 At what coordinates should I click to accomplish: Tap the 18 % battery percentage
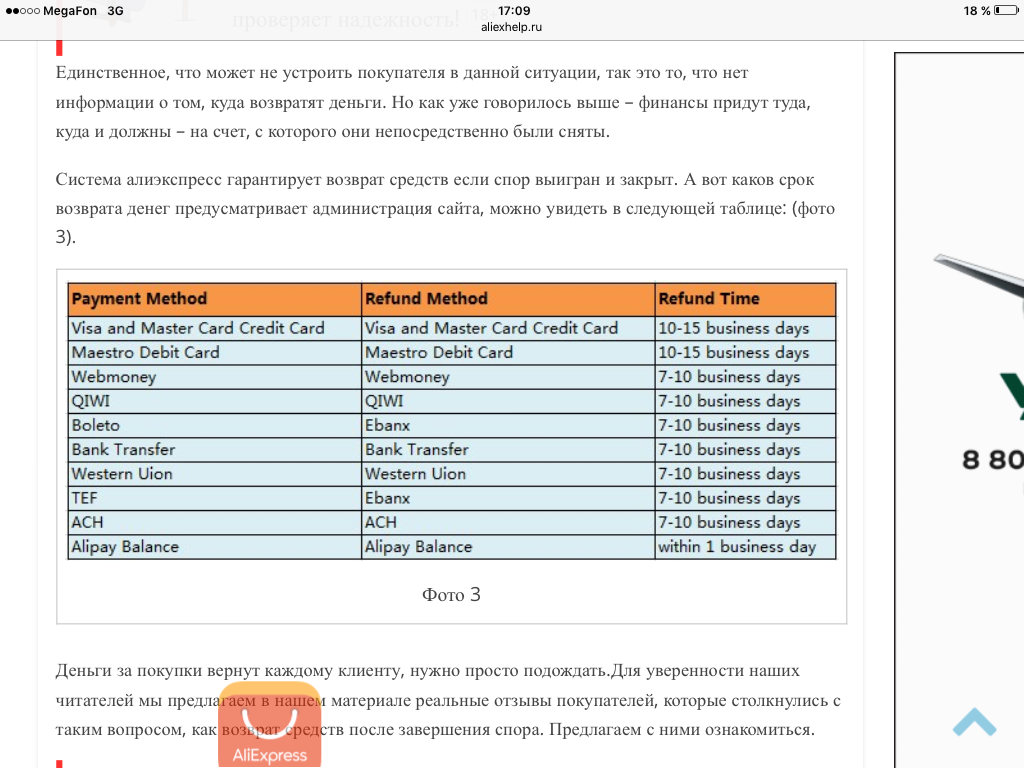977,11
